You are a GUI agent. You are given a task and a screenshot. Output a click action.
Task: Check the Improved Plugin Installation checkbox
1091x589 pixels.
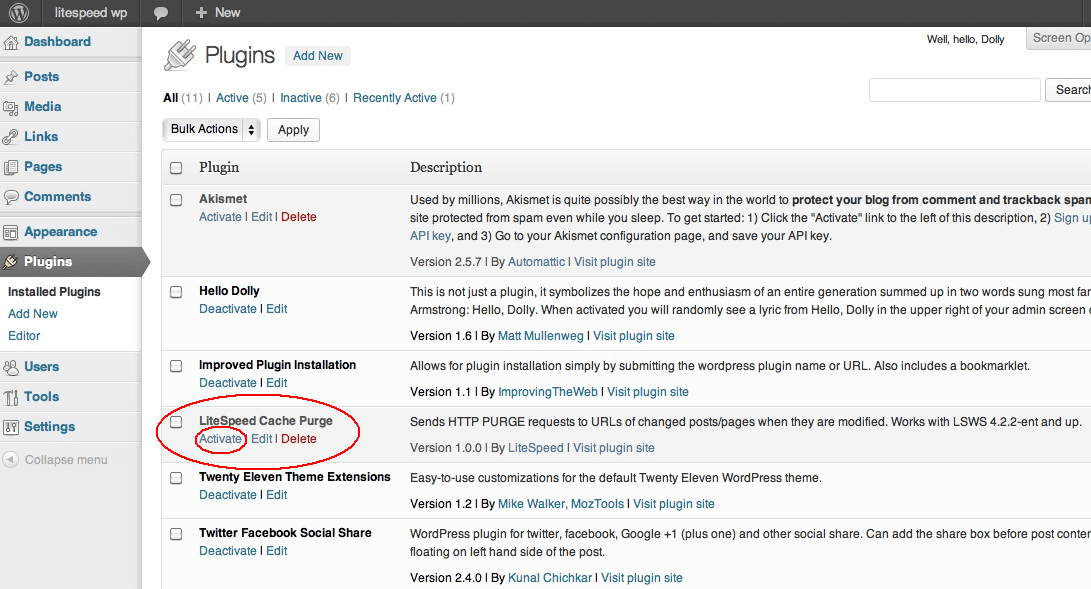(x=176, y=366)
